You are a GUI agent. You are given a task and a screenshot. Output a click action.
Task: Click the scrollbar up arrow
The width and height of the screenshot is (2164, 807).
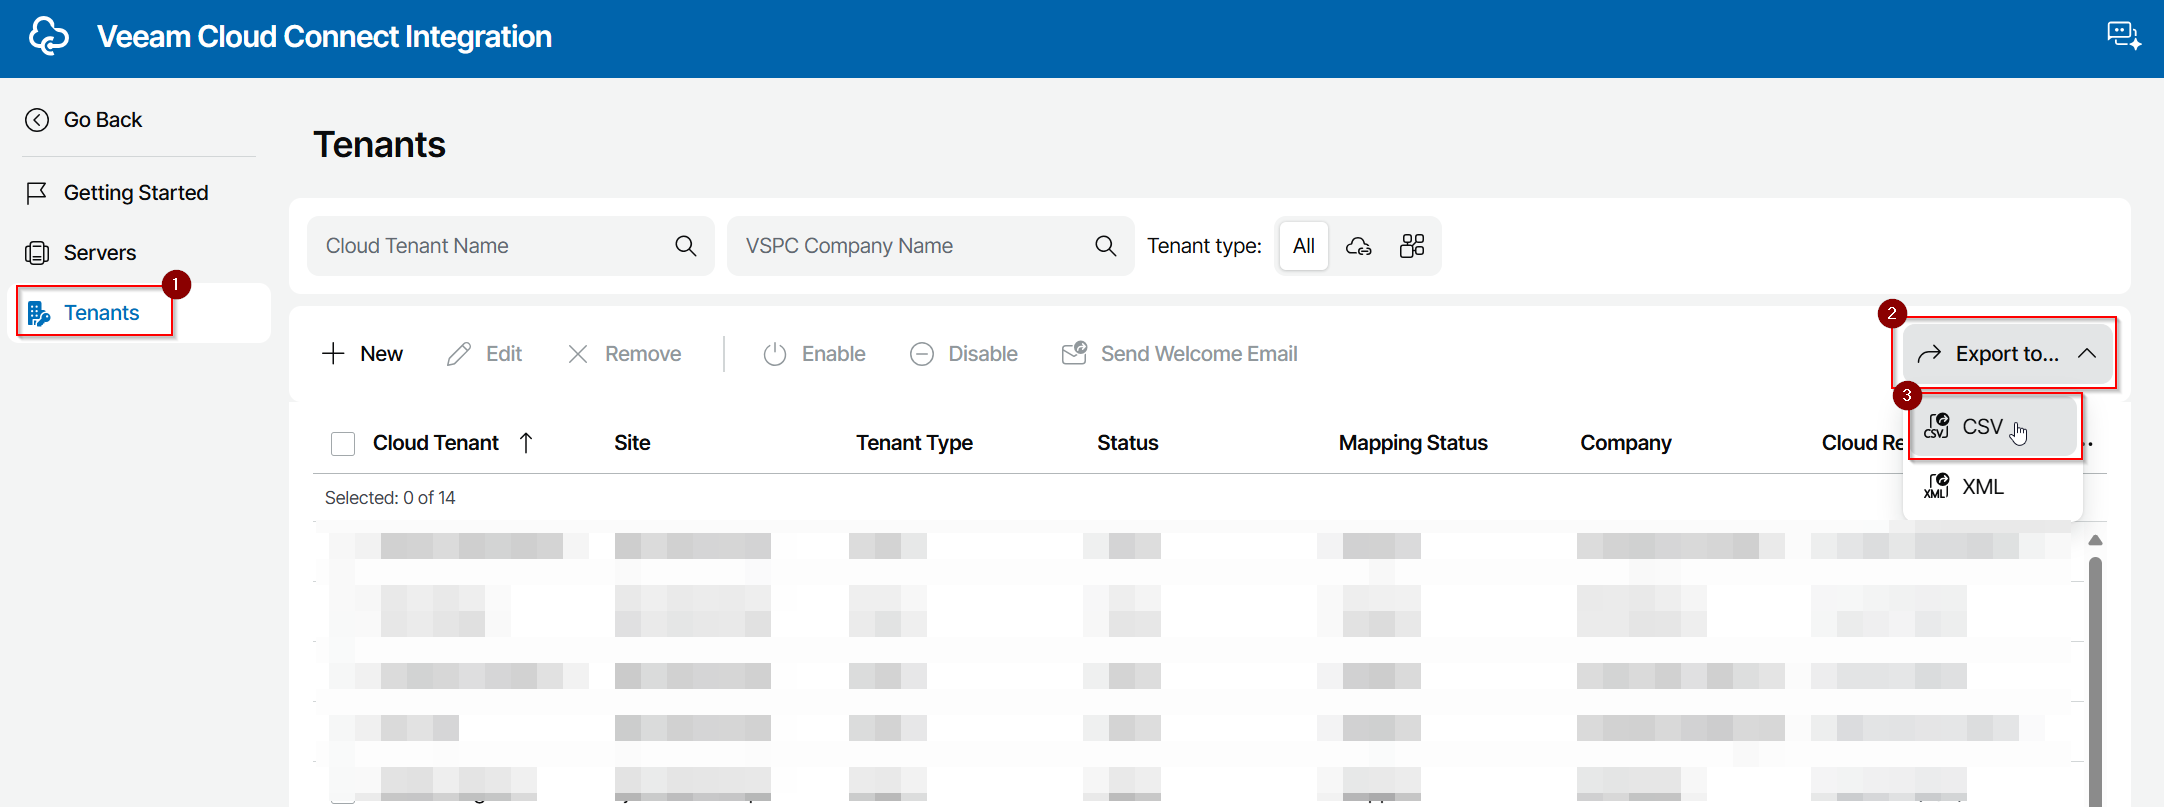point(2095,540)
